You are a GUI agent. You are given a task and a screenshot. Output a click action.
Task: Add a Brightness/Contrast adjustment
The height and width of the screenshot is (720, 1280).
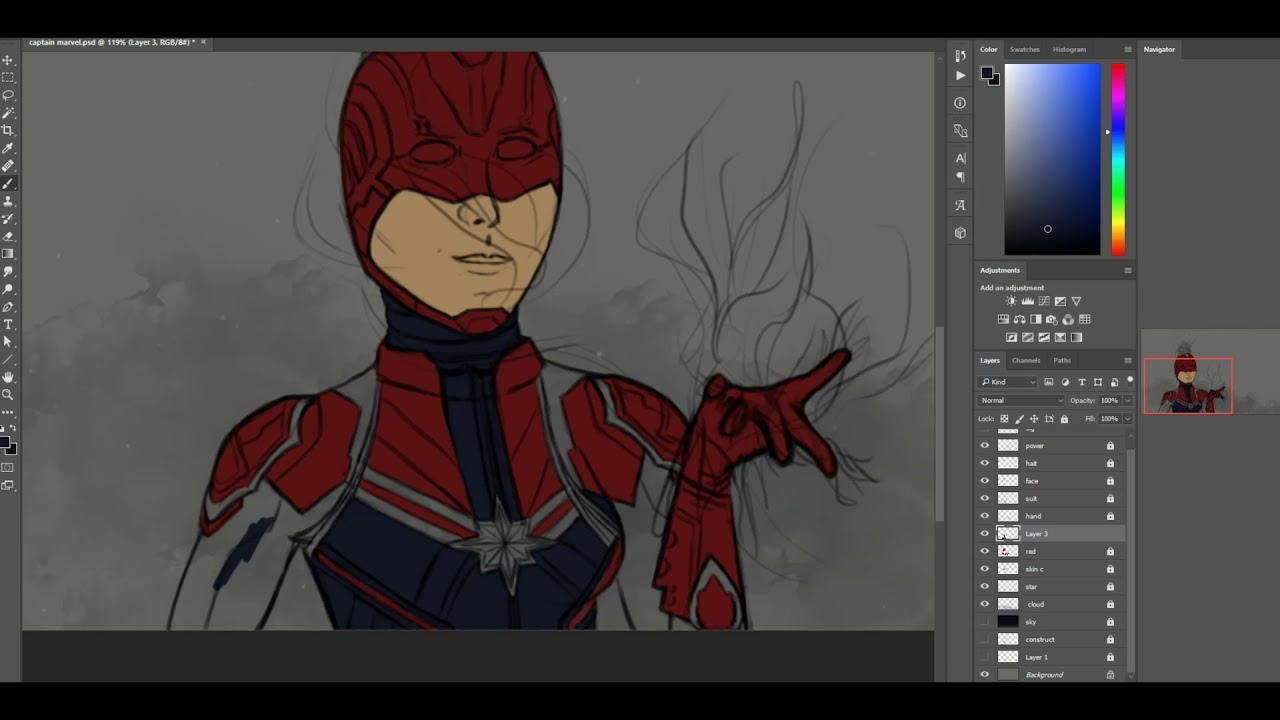coord(1011,301)
